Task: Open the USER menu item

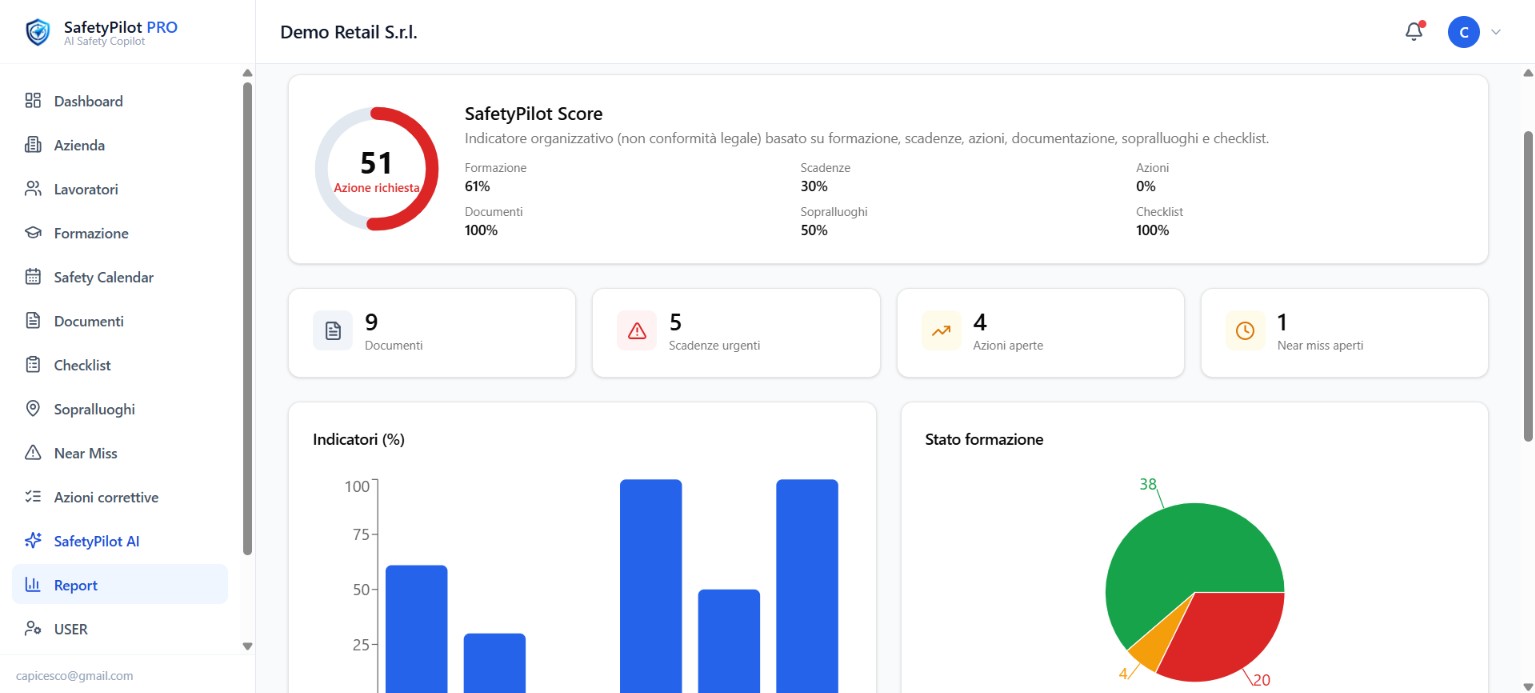Action: (120, 629)
